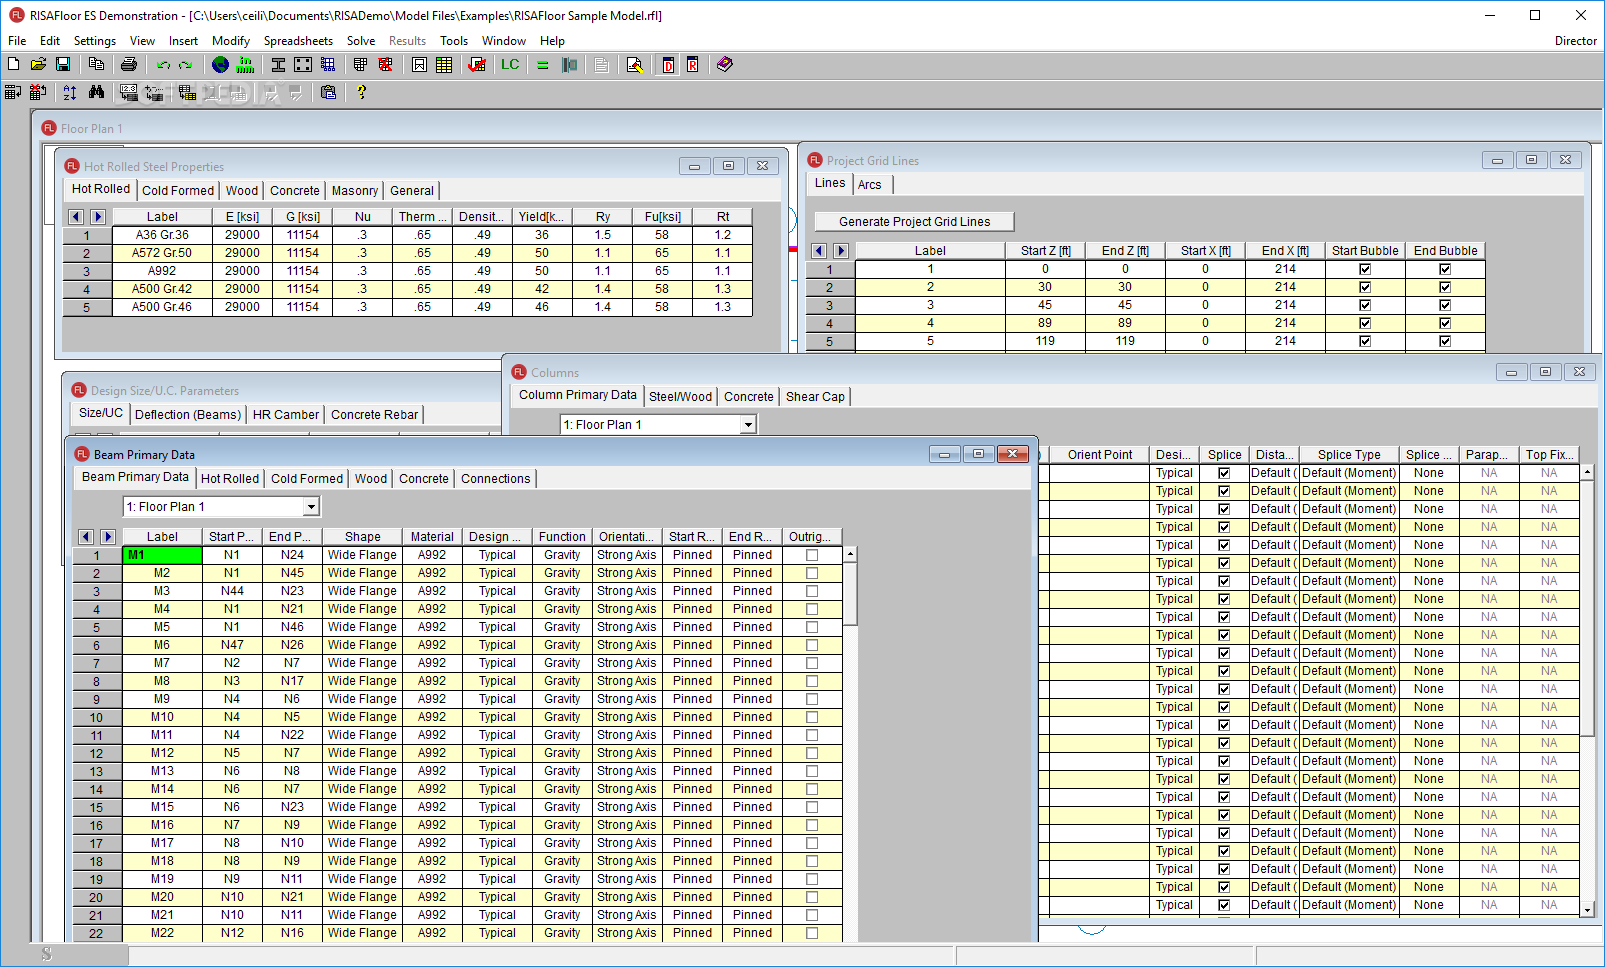
Task: Click Splice Type column header in Columns
Action: pyautogui.click(x=1349, y=455)
